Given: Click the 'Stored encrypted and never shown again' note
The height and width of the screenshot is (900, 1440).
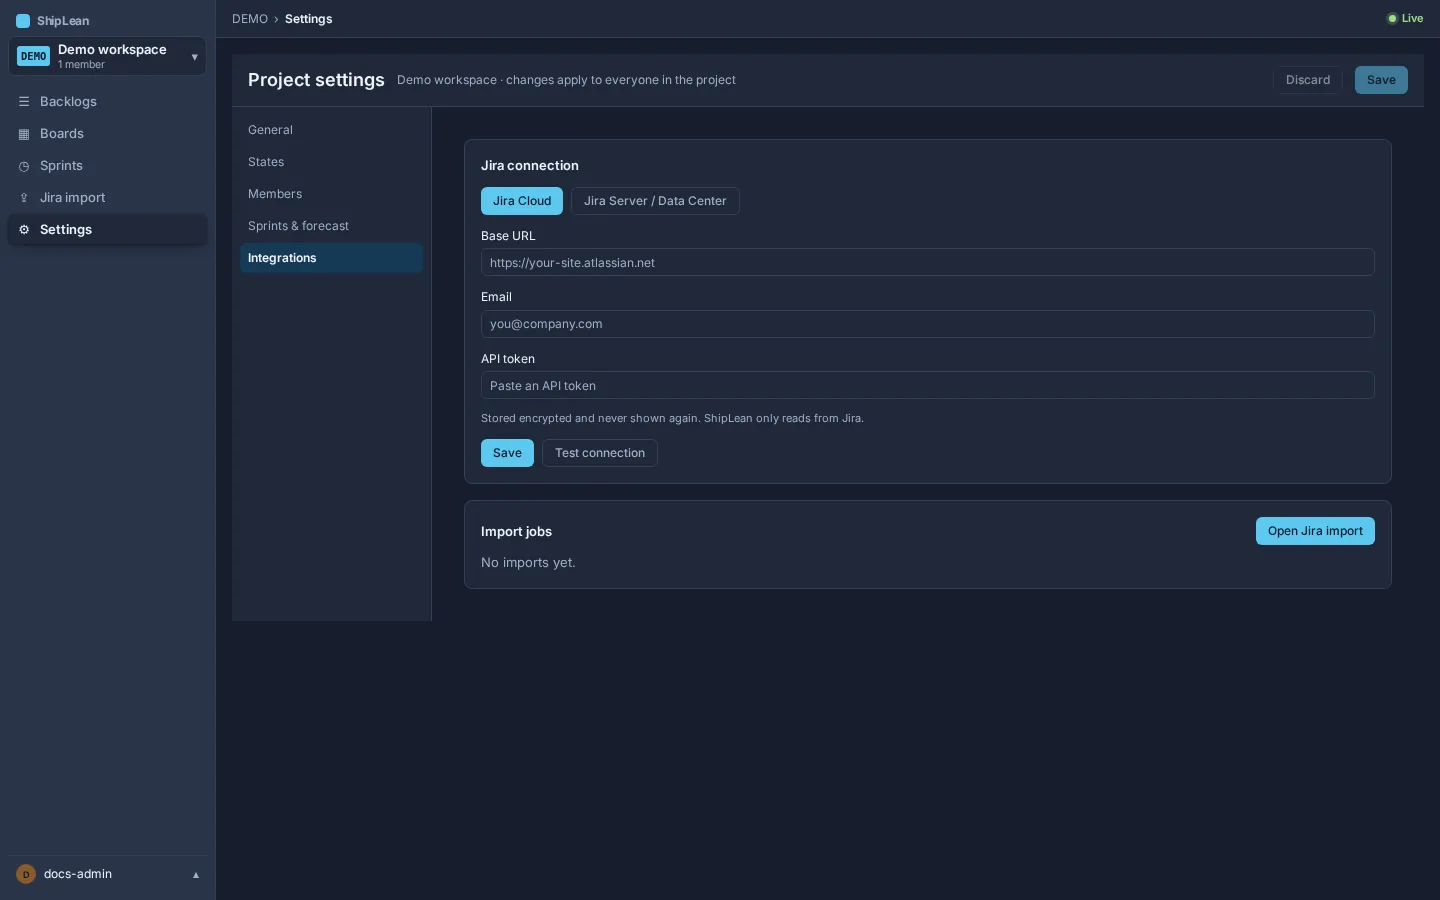Looking at the screenshot, I should coord(672,419).
